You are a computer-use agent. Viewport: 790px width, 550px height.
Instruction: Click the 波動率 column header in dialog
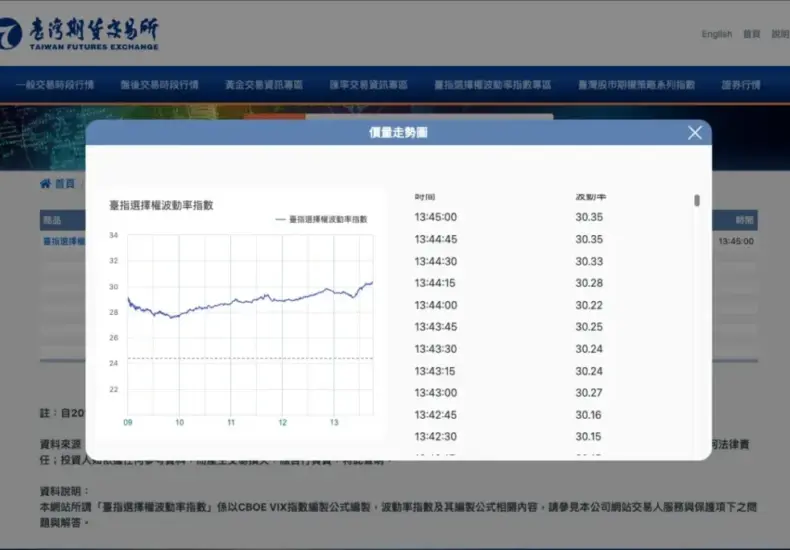point(590,197)
